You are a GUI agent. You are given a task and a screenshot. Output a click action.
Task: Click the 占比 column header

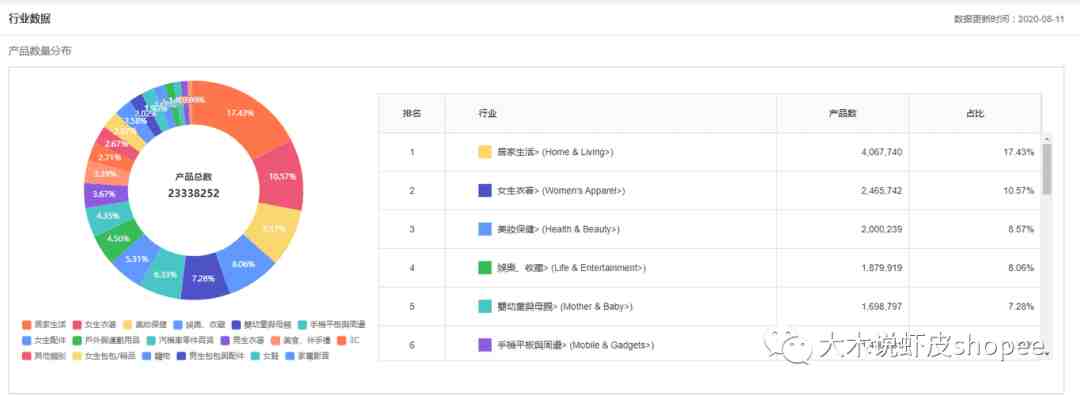pos(975,114)
